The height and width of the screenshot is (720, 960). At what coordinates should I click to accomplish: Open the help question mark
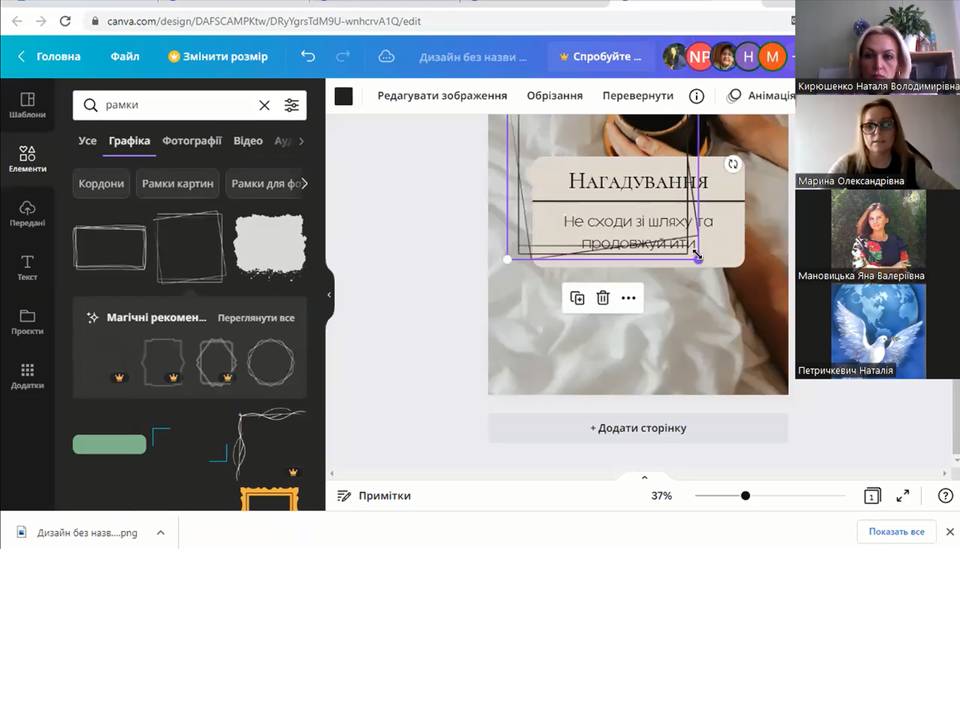945,496
